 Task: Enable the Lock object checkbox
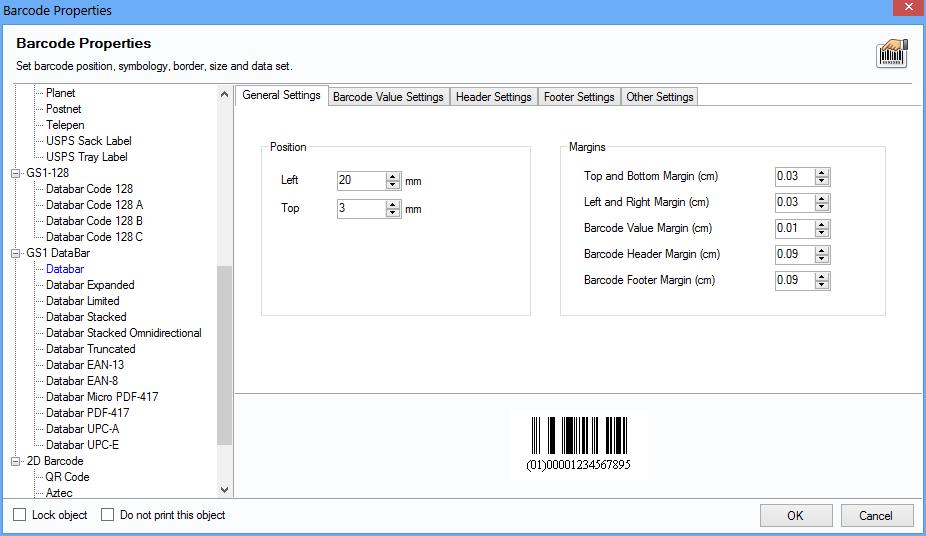coord(19,515)
